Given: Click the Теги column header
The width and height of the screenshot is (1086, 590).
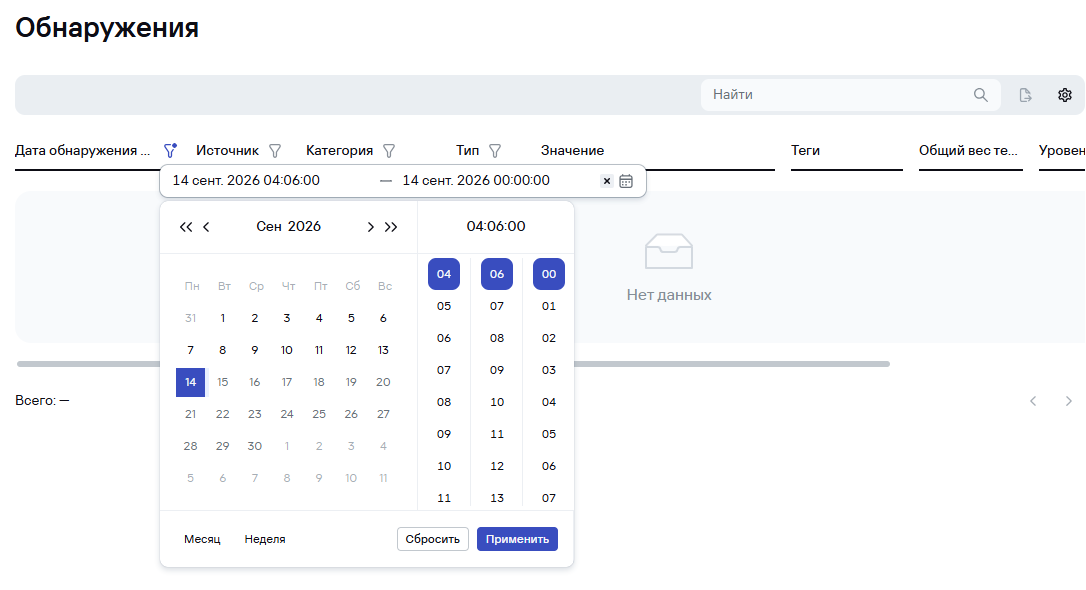Looking at the screenshot, I should tap(805, 150).
